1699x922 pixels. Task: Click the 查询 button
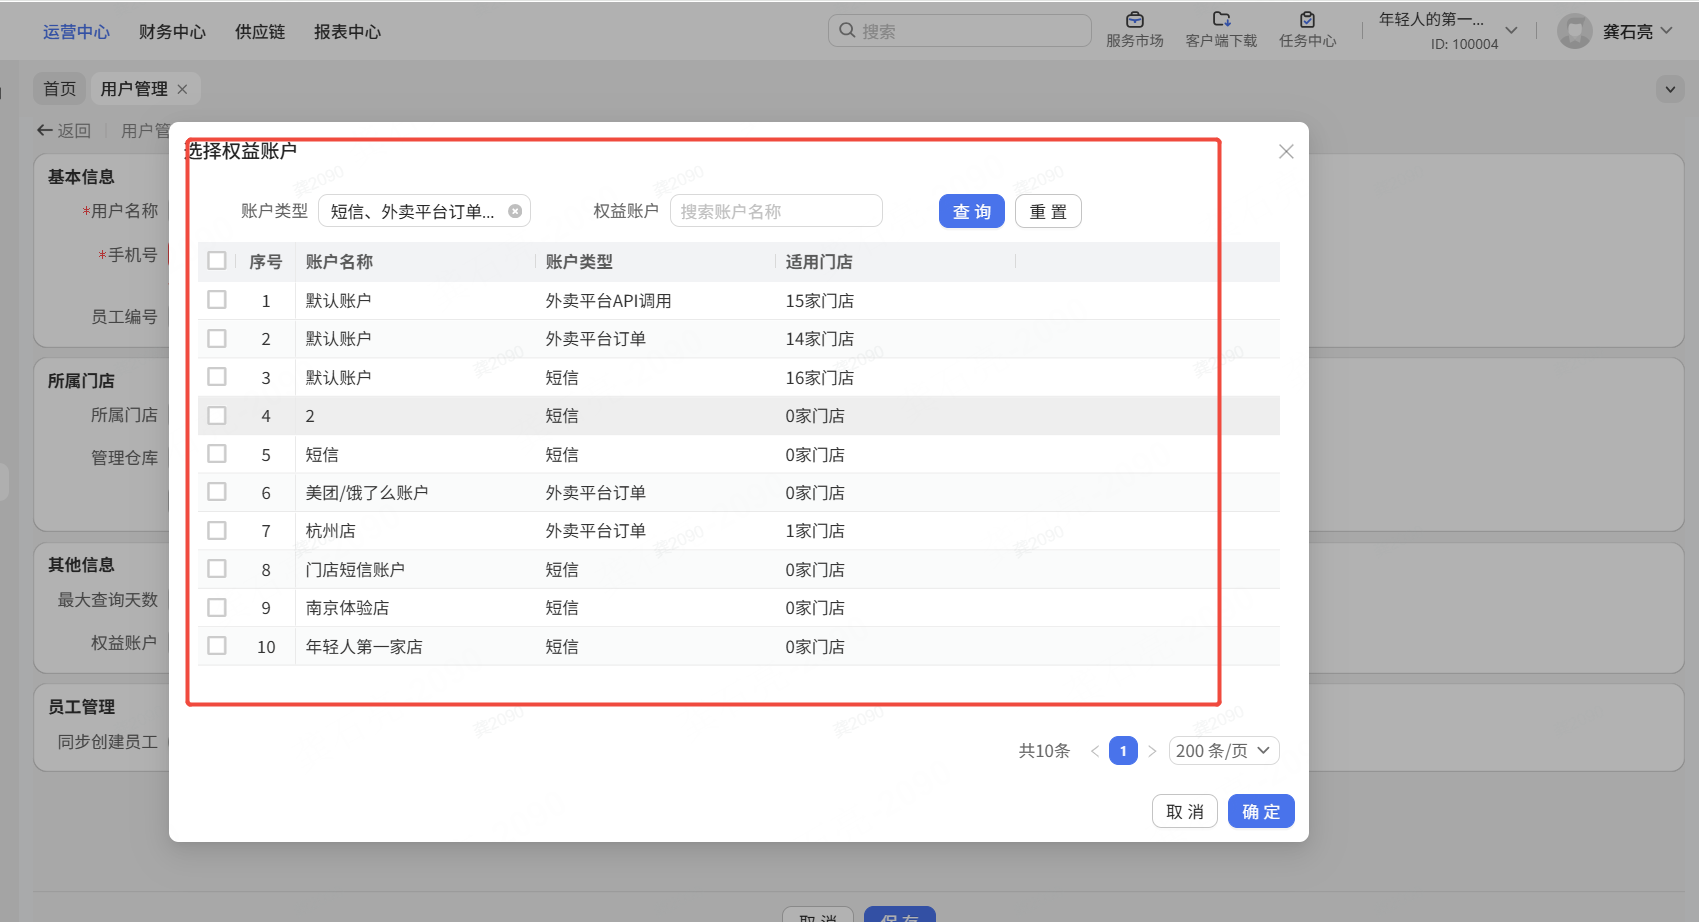click(971, 211)
